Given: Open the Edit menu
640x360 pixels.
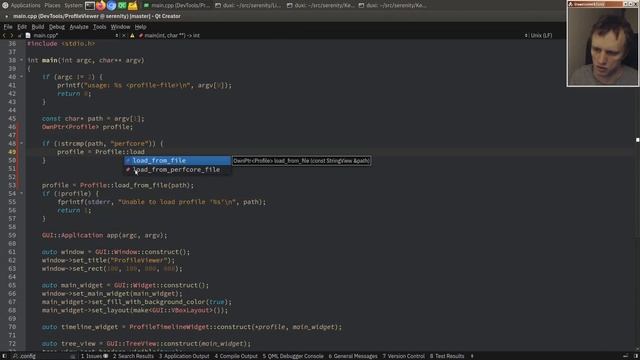Looking at the screenshot, I should (22, 27).
